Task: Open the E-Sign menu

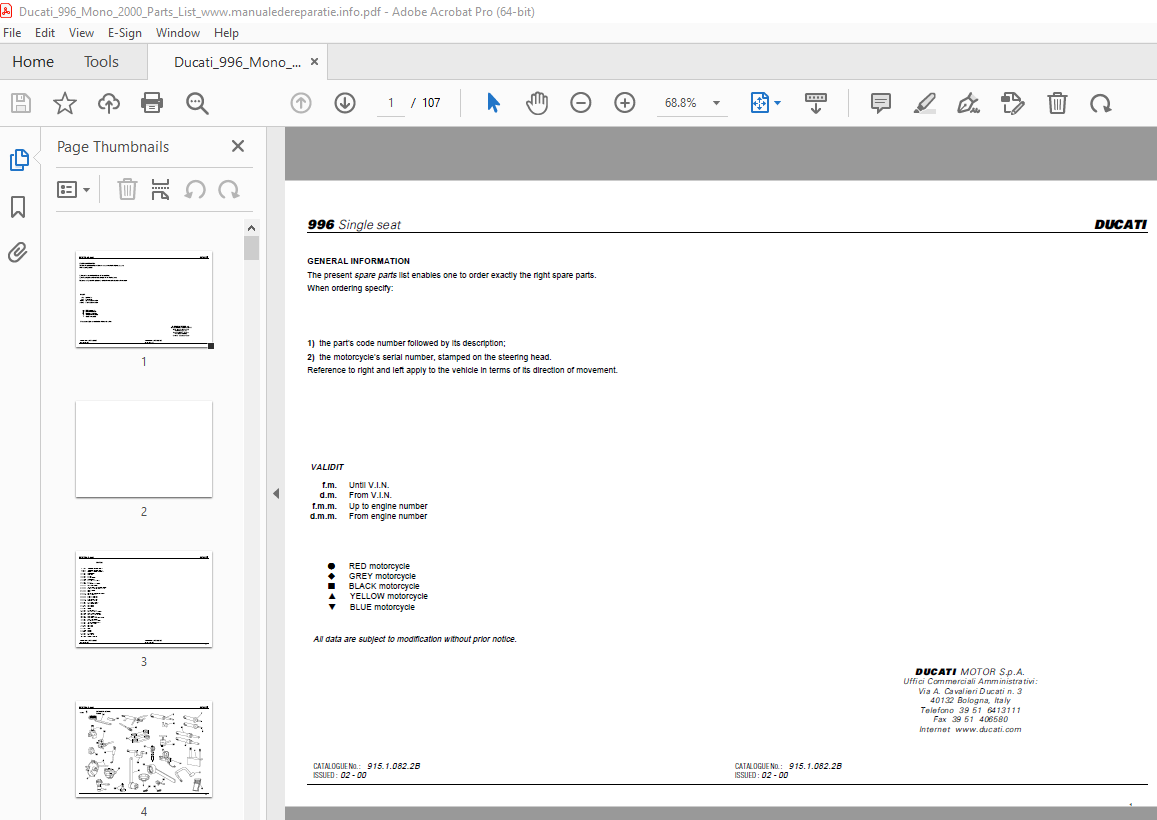Action: coord(125,32)
